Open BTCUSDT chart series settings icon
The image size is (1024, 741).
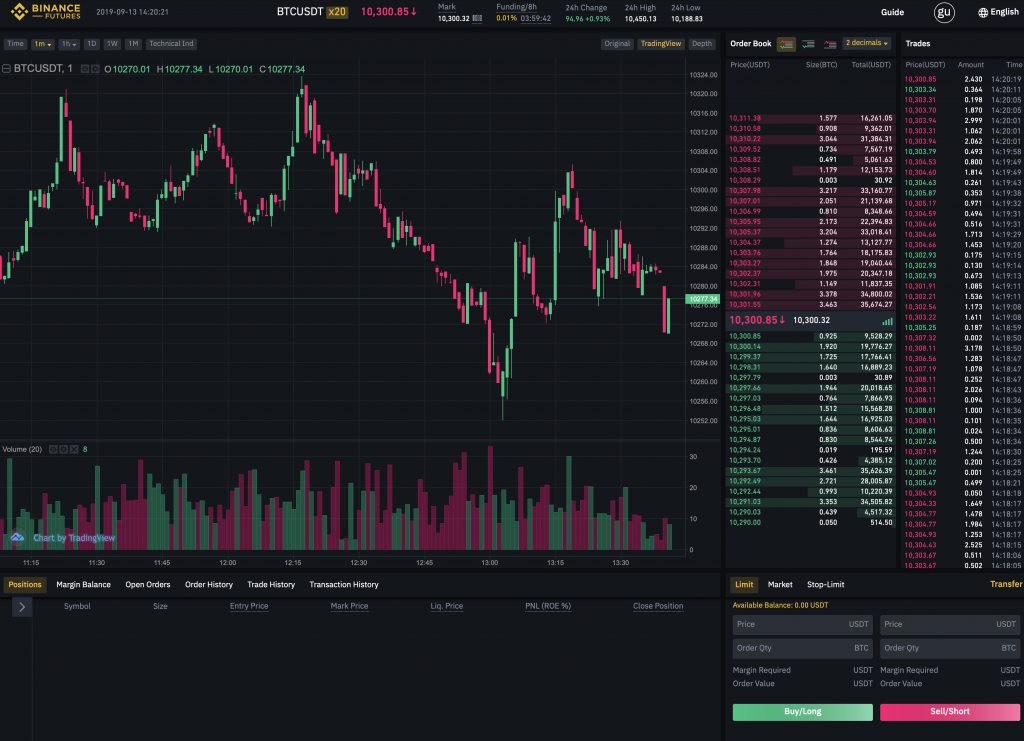pos(95,69)
